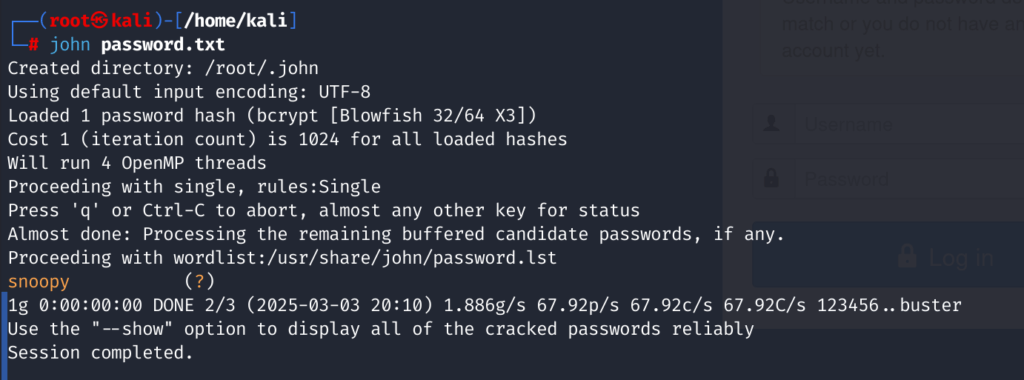Click the user icon beside Username field
This screenshot has width=1024, height=380.
pos(771,124)
